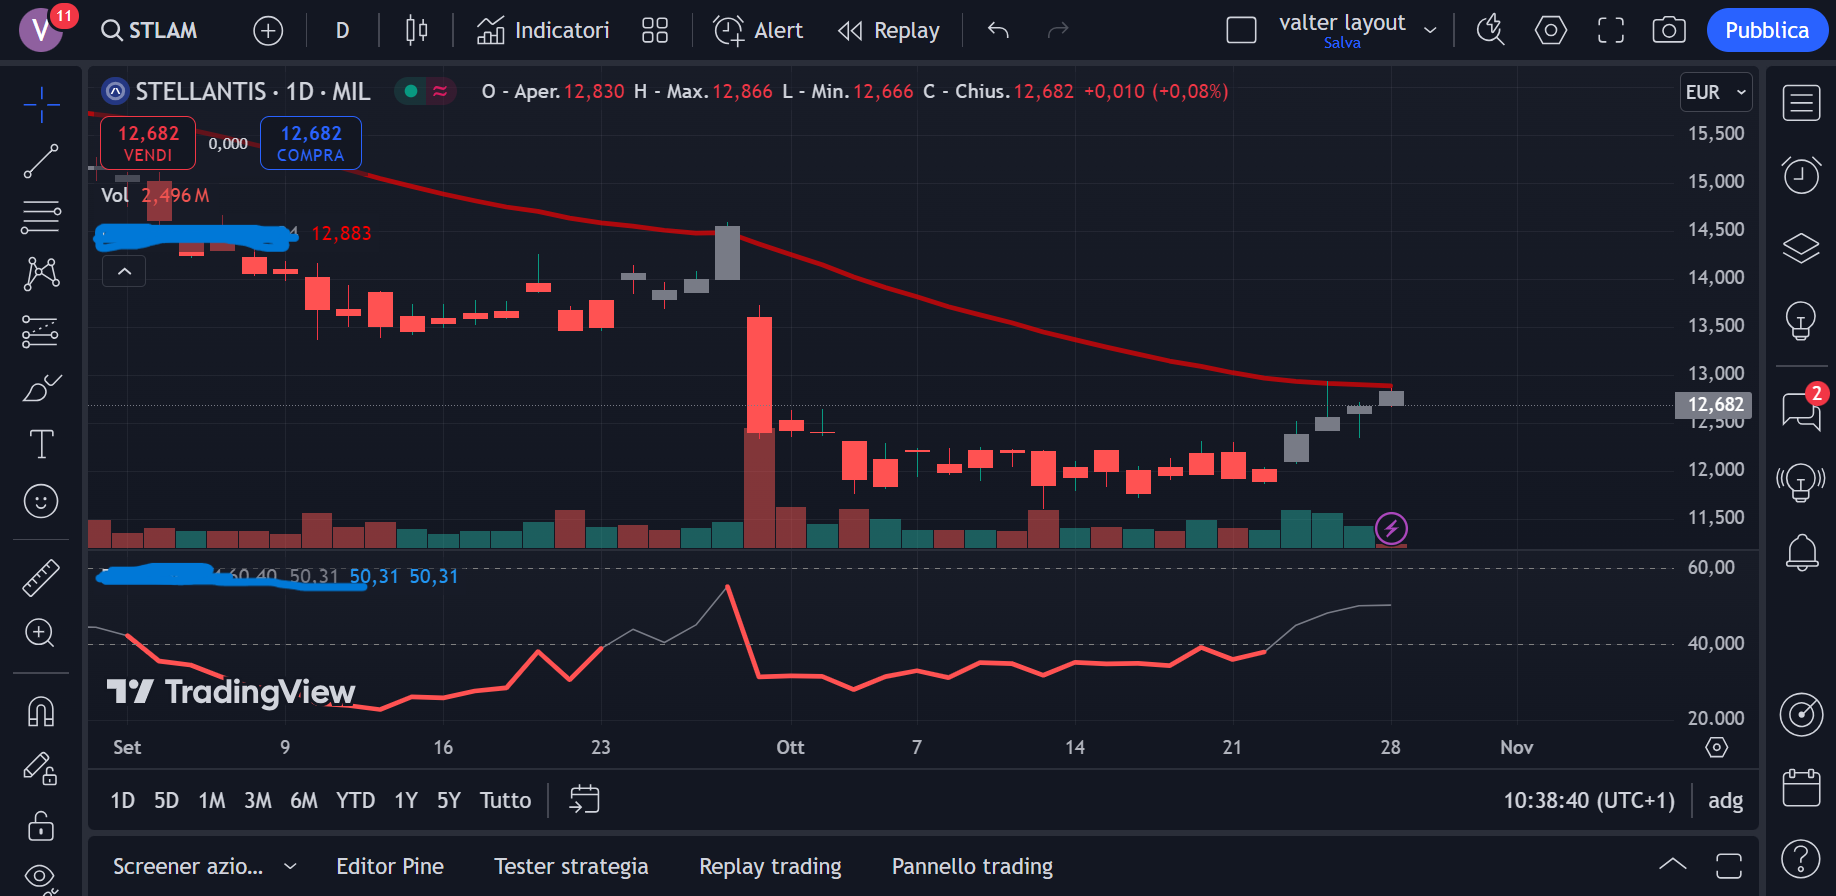1836x896 pixels.
Task: Open the Indicatori indicators dialog
Action: 543,31
